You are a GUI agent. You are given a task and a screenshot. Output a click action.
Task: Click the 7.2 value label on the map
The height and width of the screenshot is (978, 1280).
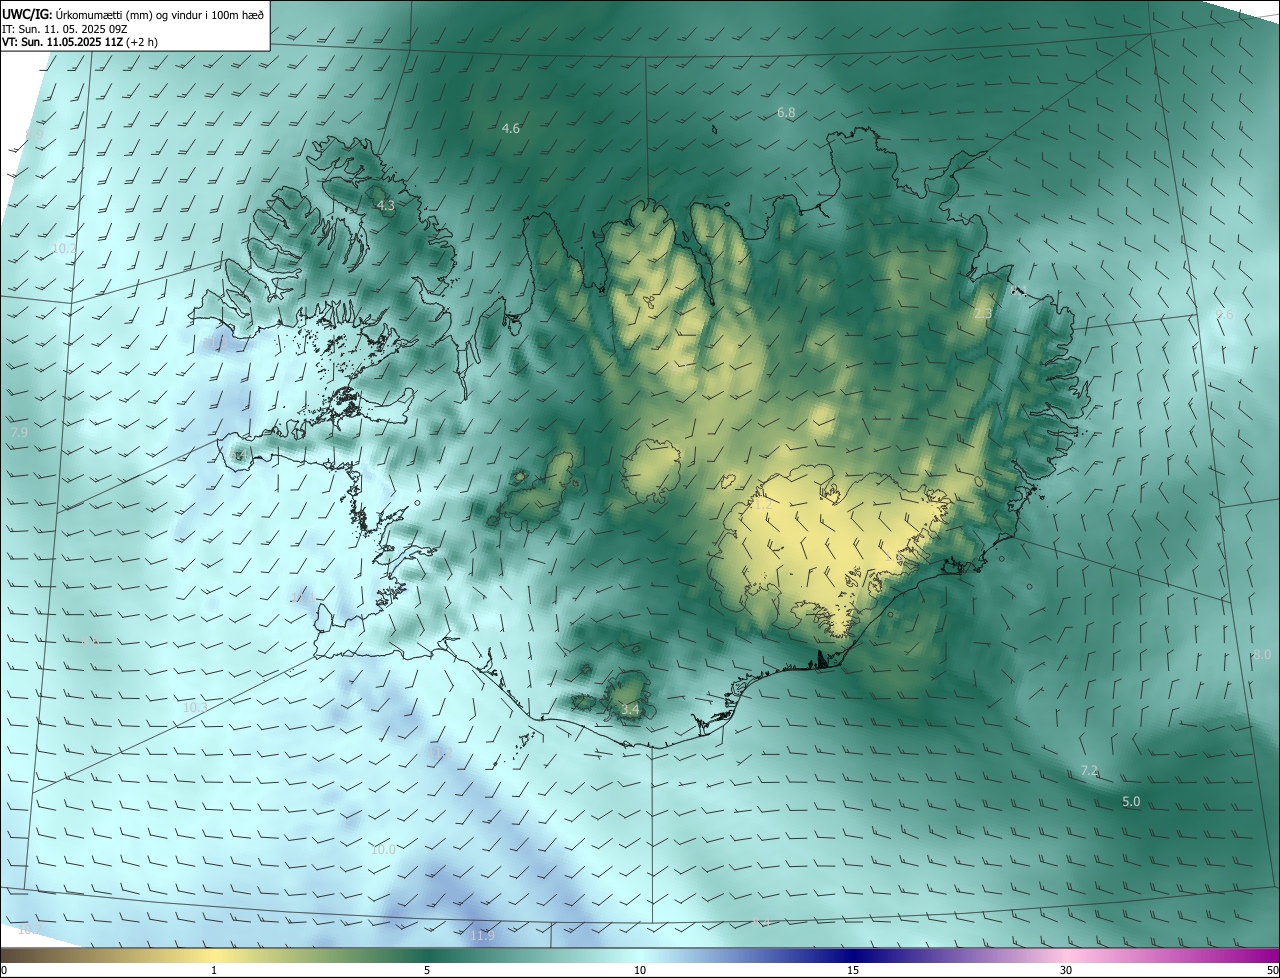tap(1090, 771)
